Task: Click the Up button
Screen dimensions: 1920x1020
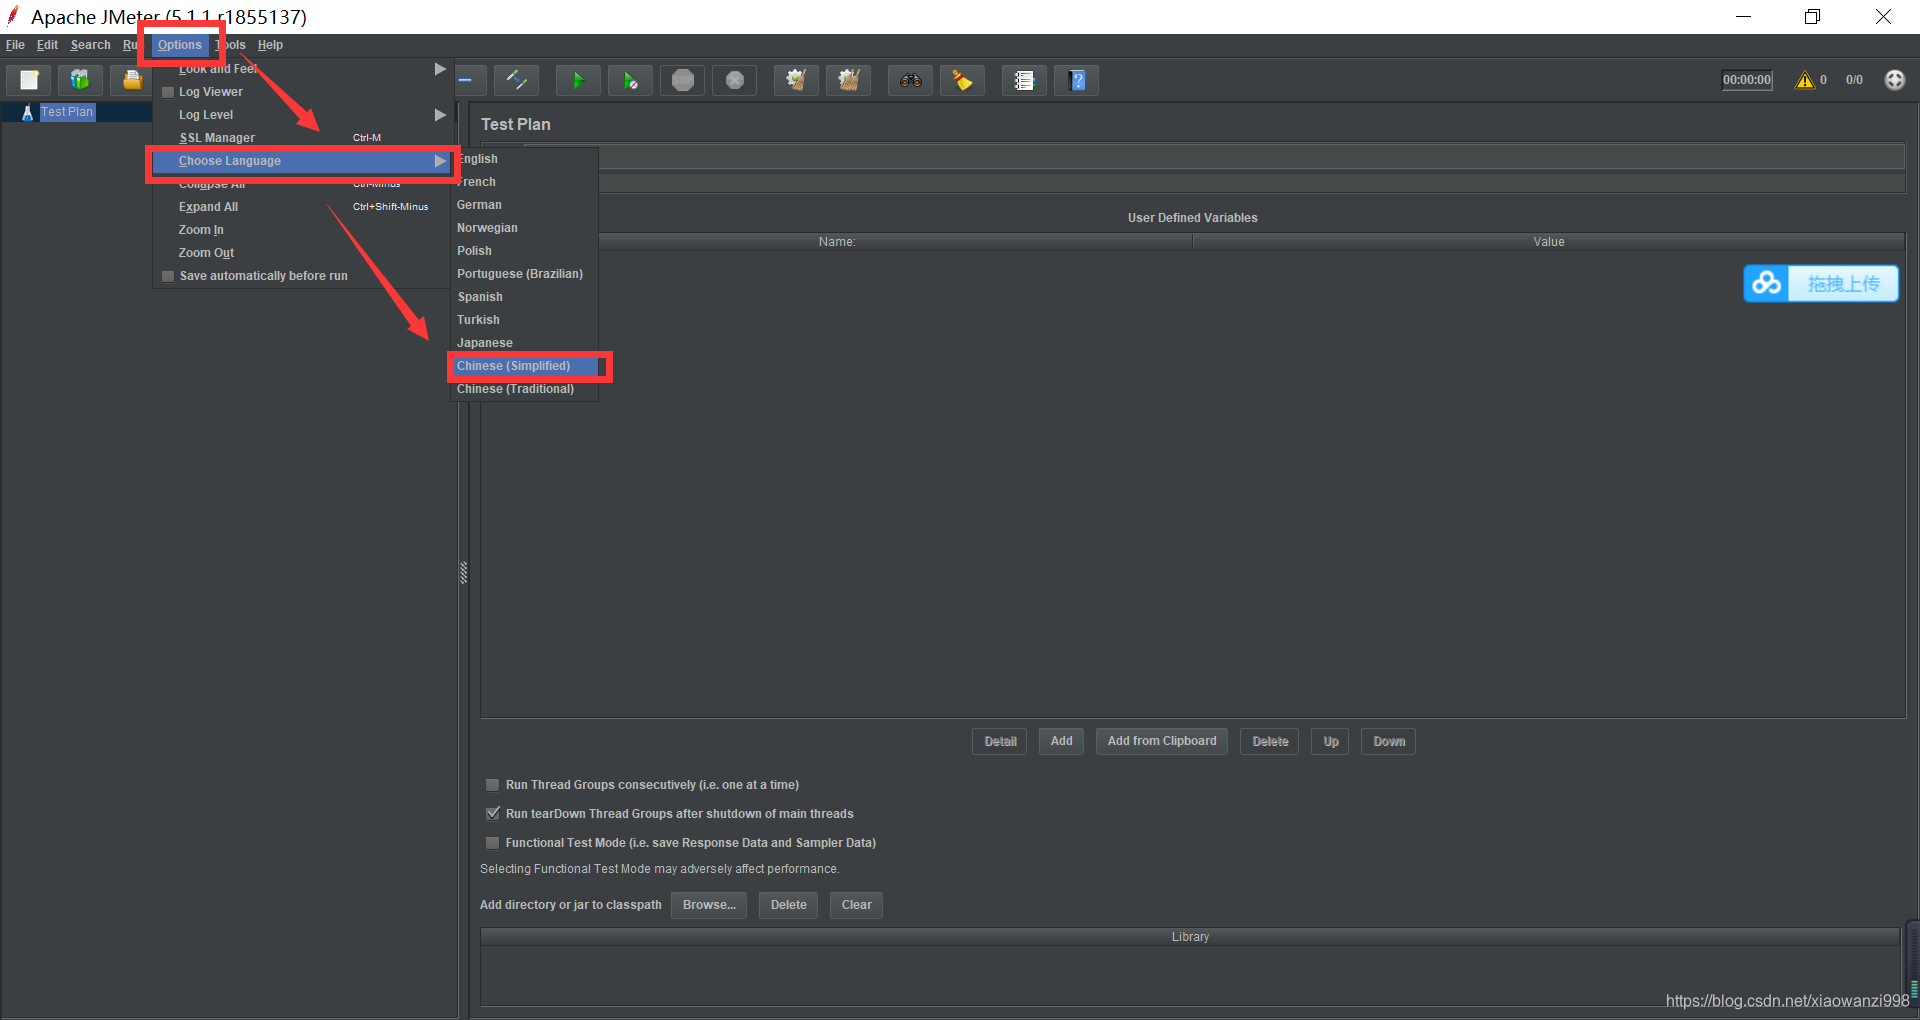Action: coord(1331,742)
